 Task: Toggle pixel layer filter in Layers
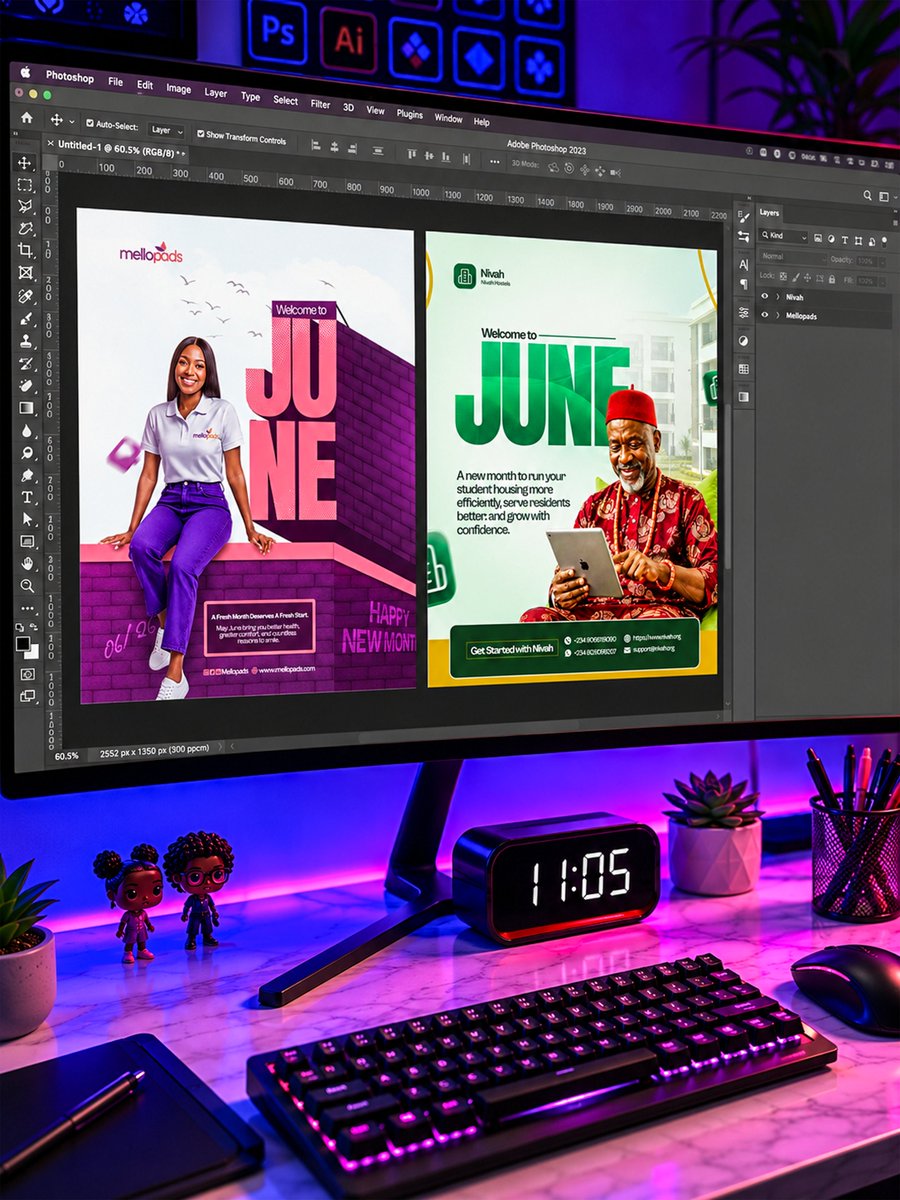click(818, 238)
